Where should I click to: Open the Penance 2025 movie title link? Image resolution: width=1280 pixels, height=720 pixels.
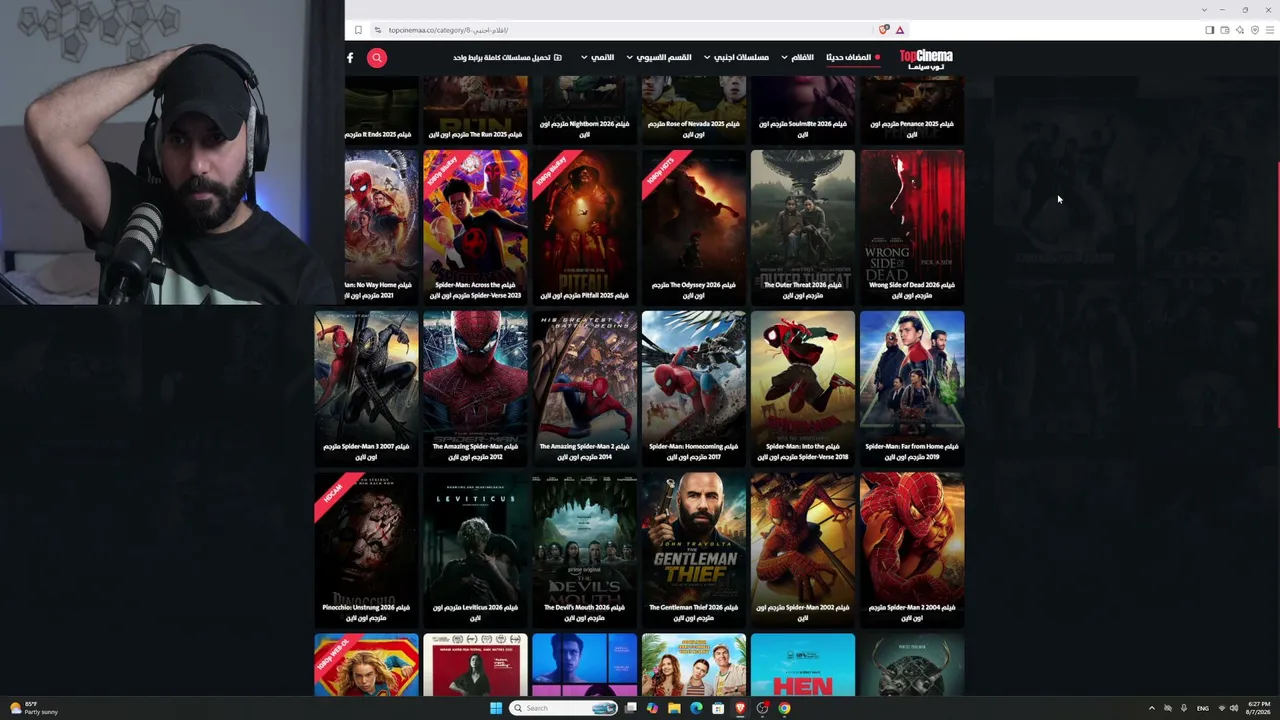[x=912, y=129]
